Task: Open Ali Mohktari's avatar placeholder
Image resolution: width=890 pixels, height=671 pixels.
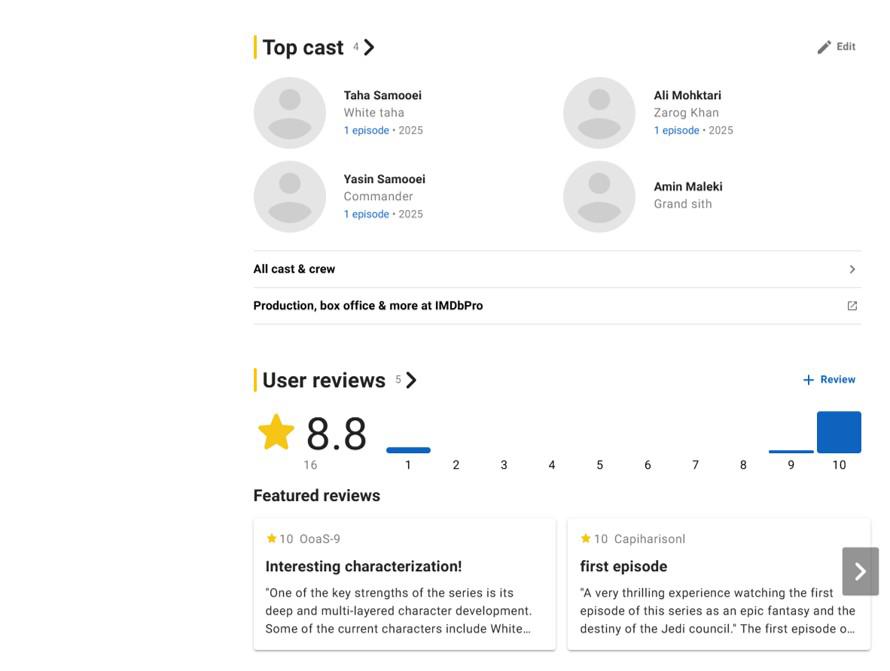Action: tap(599, 112)
